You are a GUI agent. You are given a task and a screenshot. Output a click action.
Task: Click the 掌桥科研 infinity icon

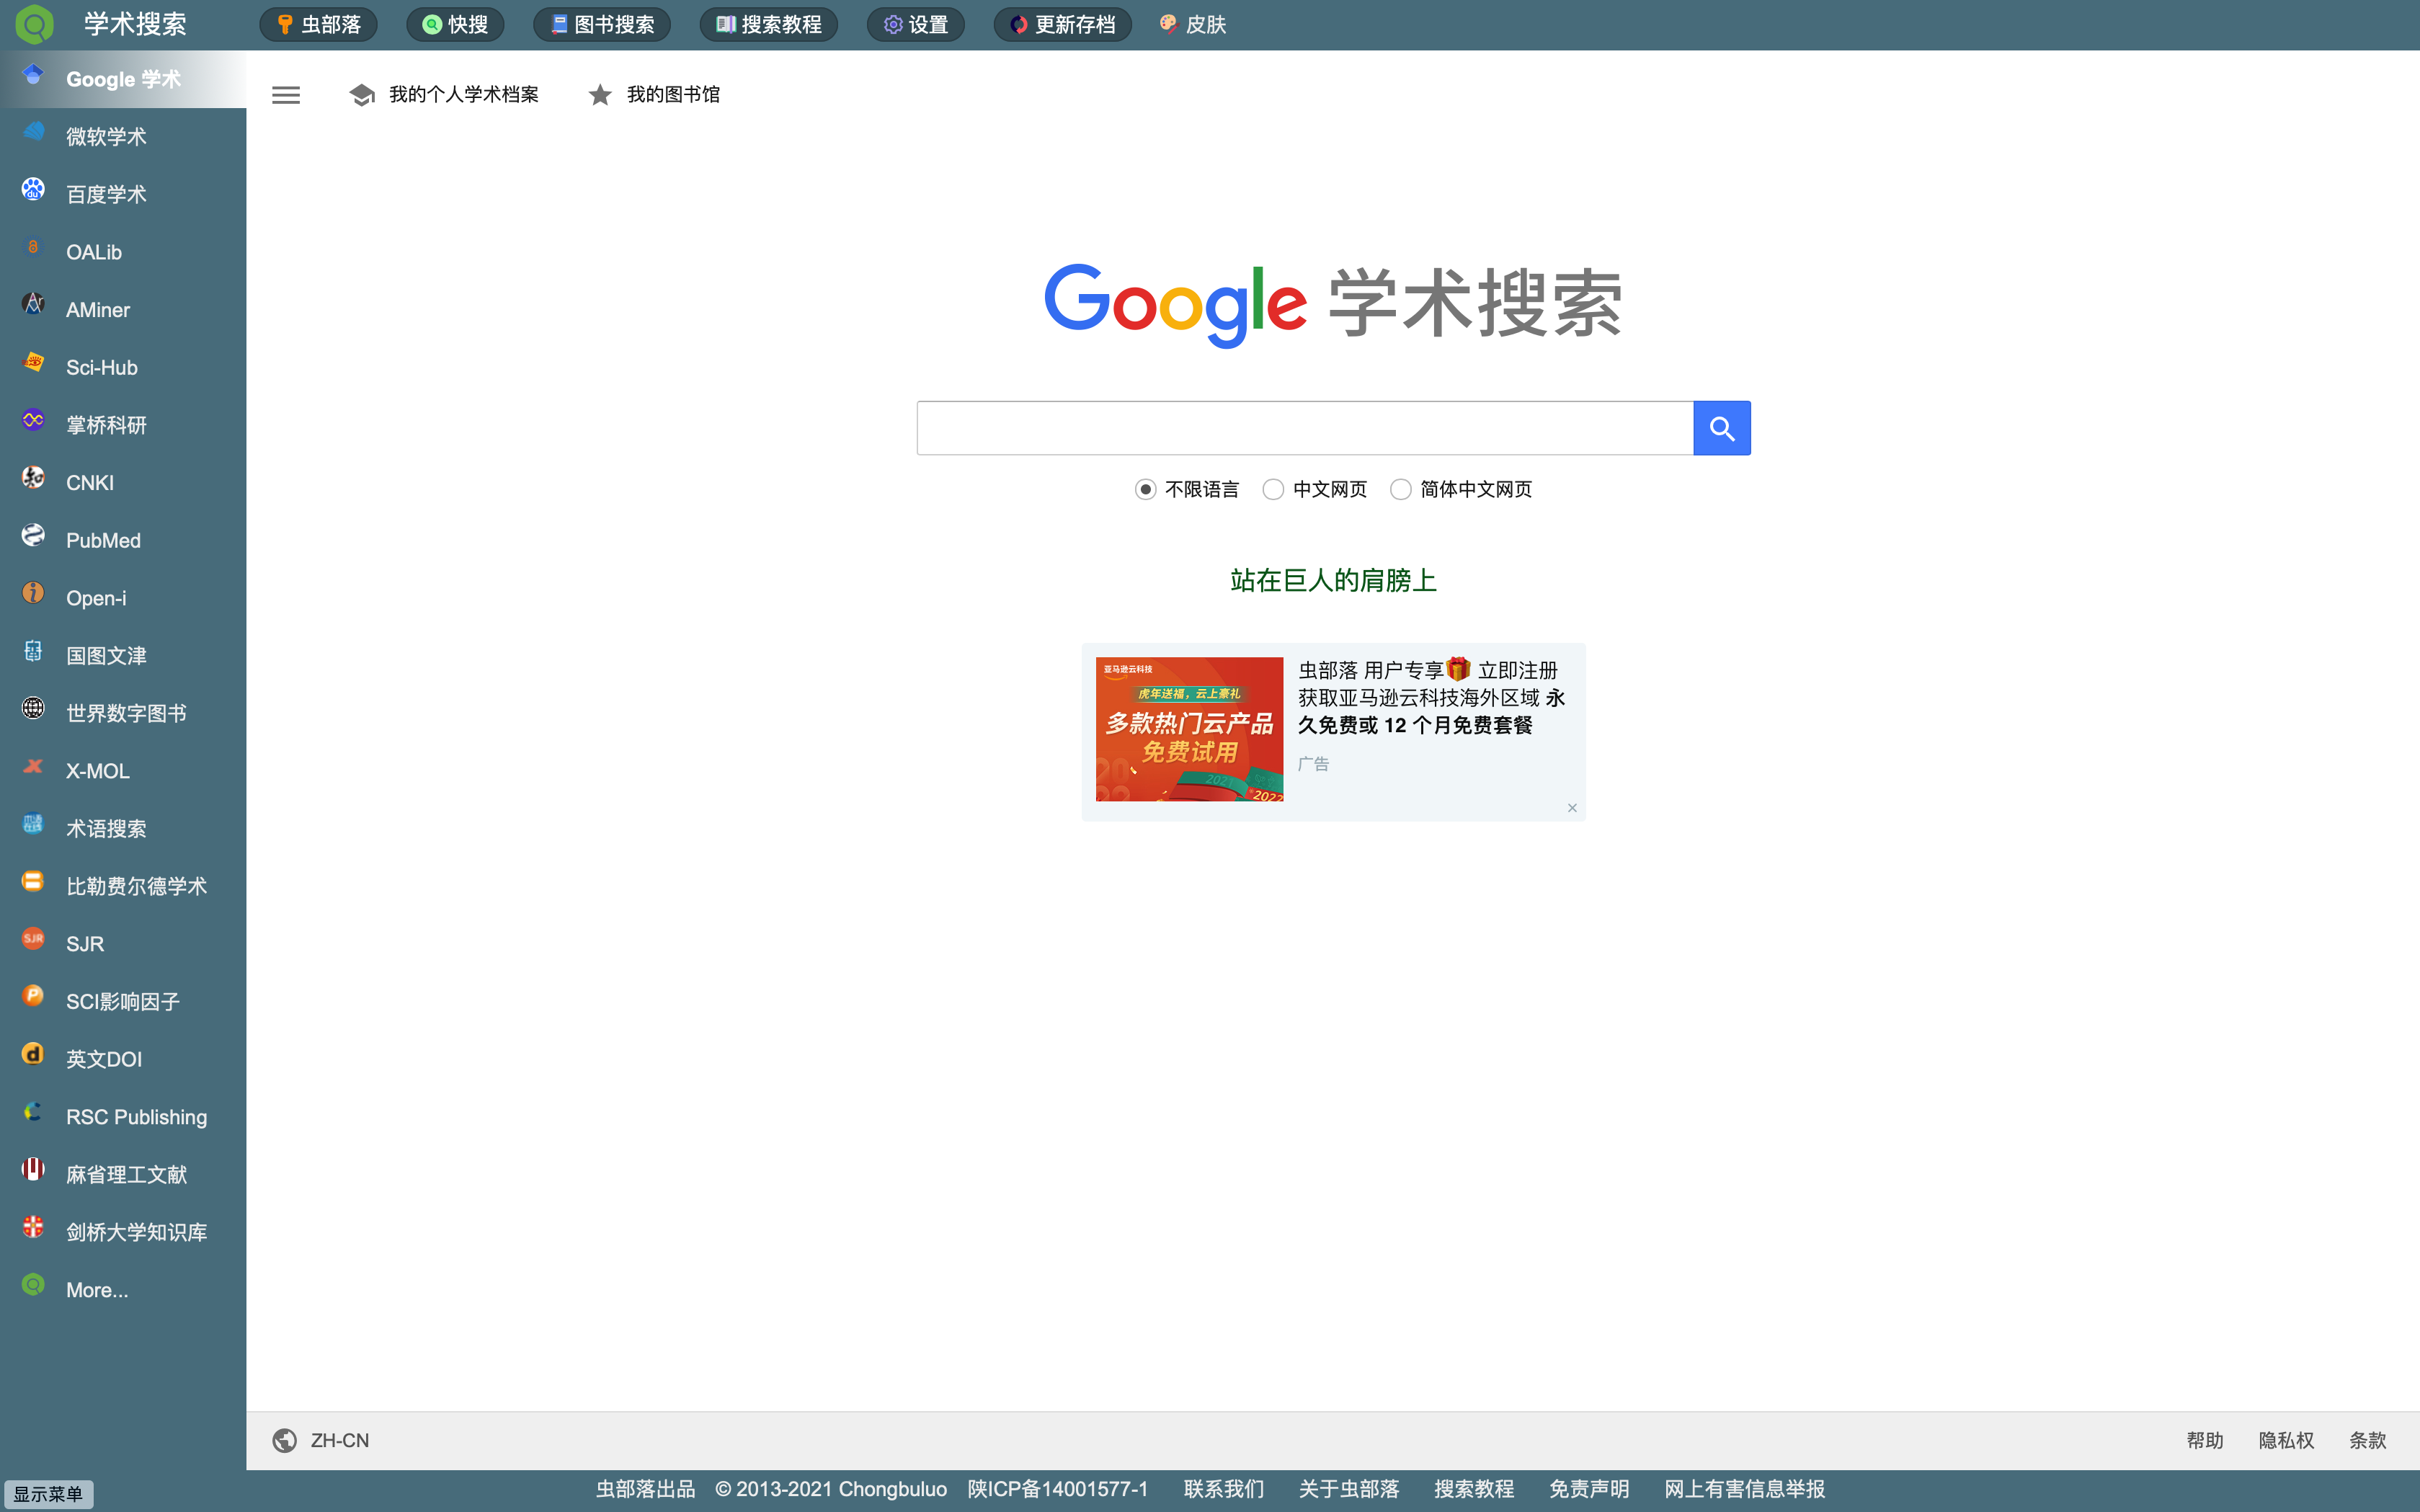(x=33, y=421)
